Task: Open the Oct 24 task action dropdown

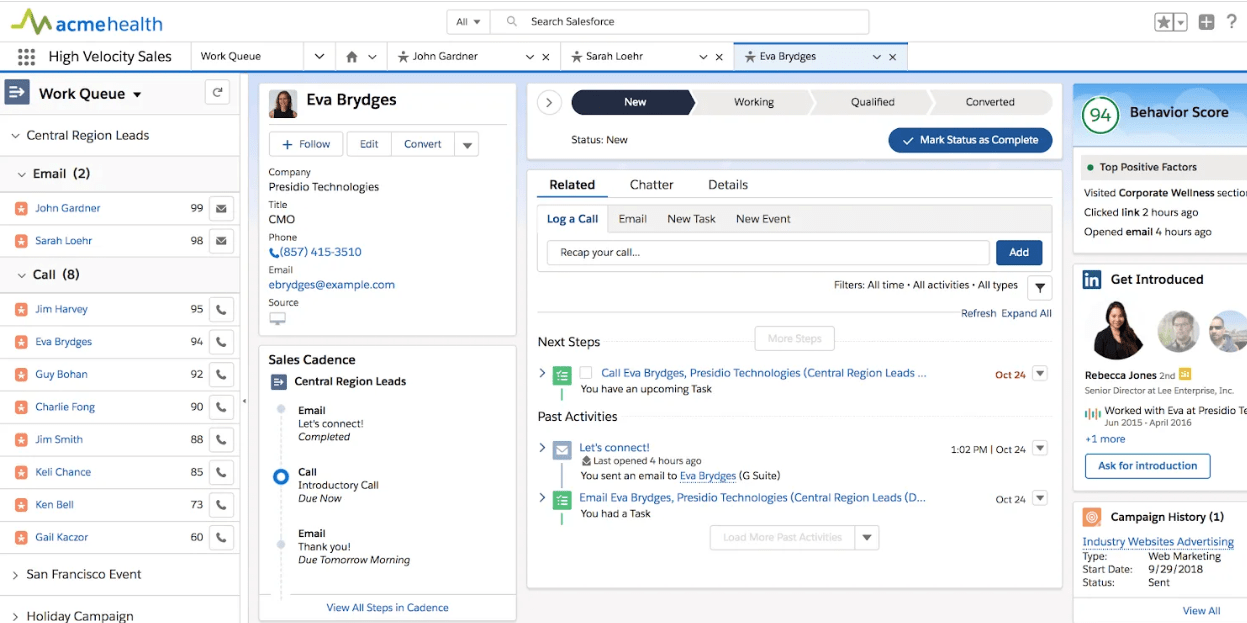Action: 1040,374
